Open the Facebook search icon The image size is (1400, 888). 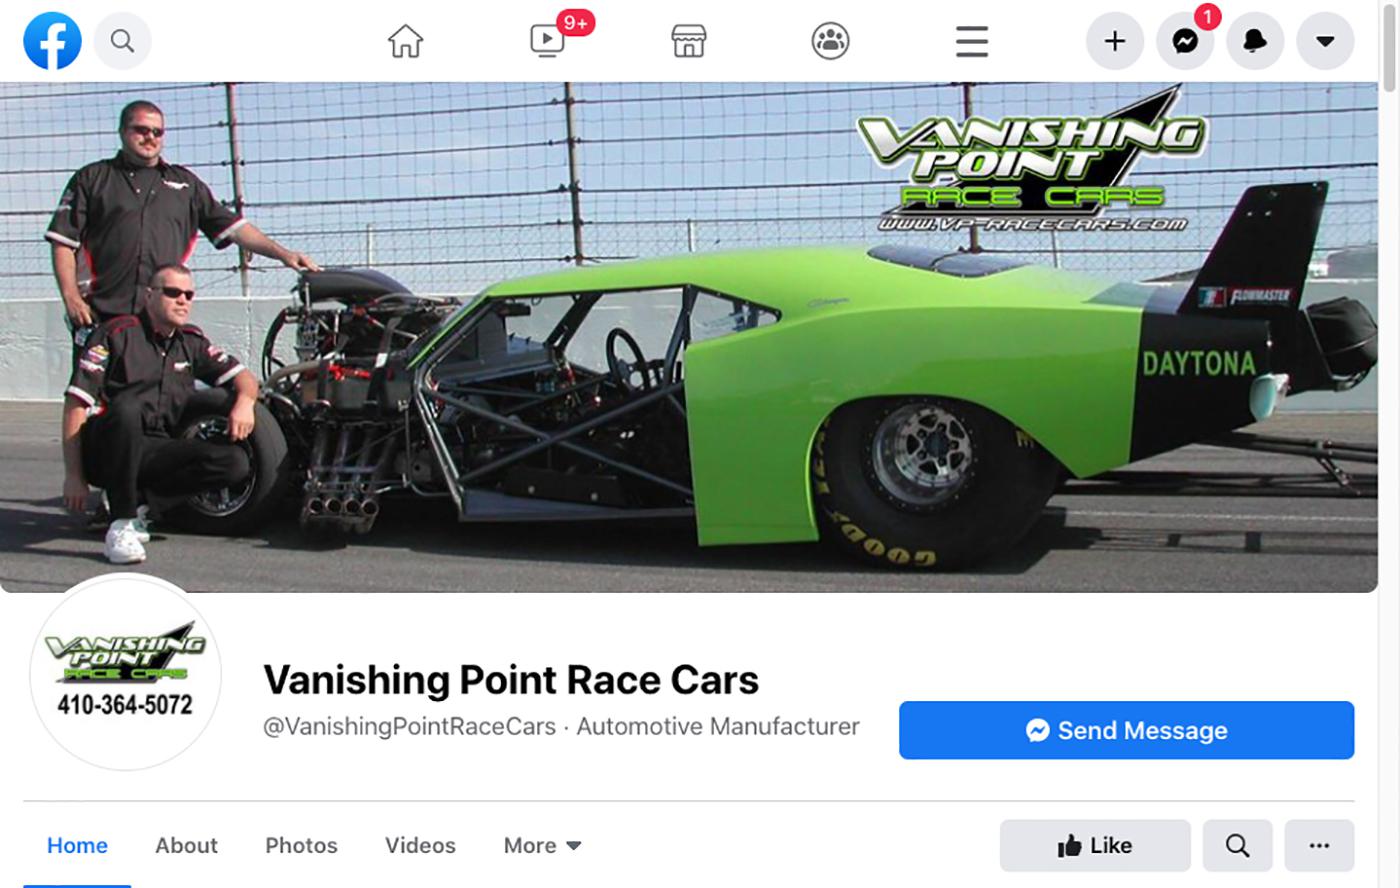coord(122,41)
